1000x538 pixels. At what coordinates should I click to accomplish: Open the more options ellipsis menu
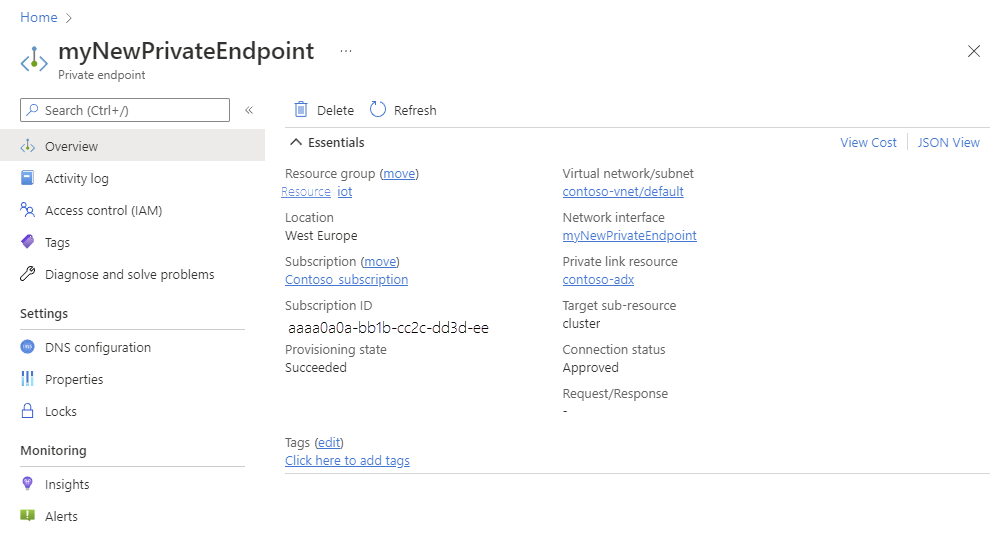[346, 51]
